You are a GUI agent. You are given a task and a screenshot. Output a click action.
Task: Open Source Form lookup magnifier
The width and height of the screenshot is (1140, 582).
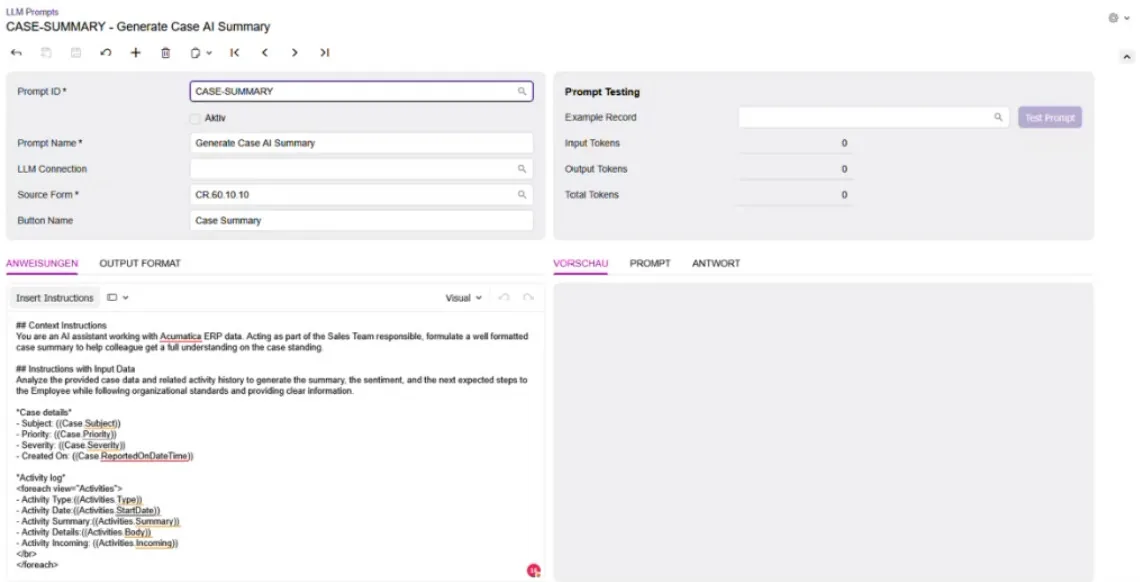522,195
